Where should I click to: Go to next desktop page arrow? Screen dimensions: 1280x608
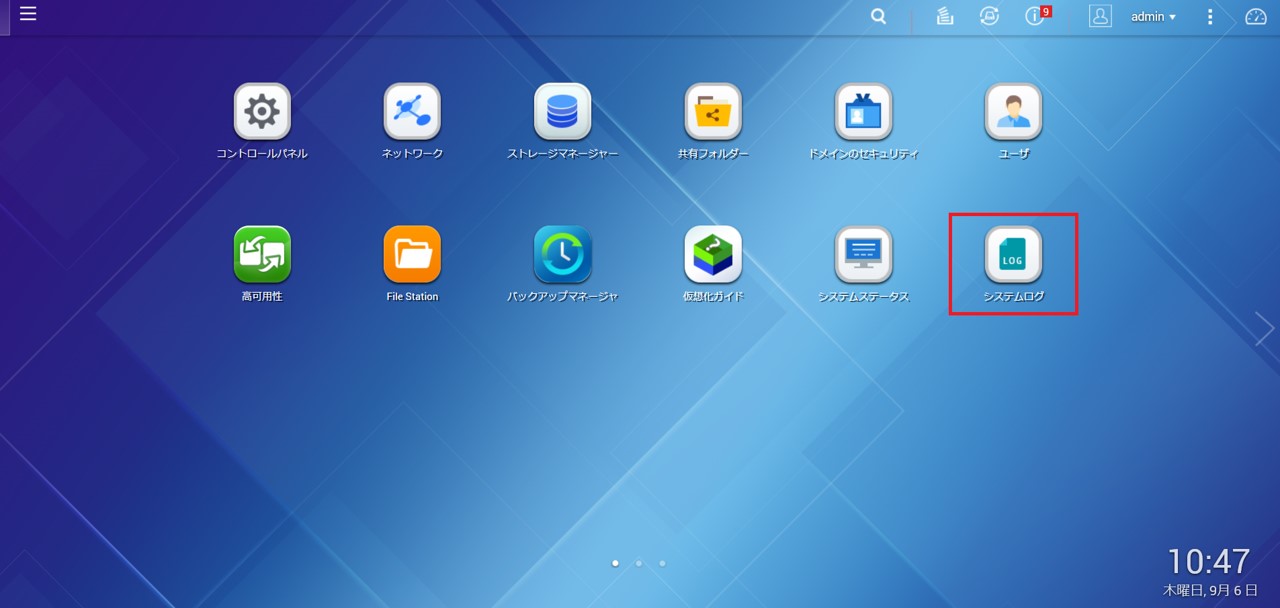click(1266, 329)
